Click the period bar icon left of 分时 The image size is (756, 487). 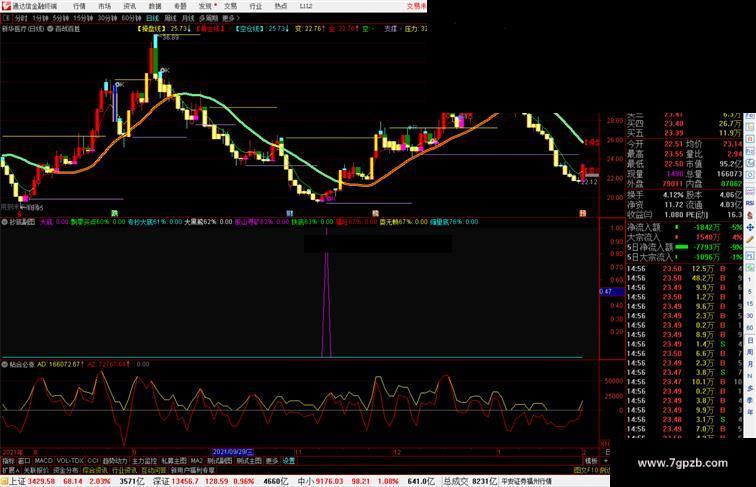click(x=6, y=18)
